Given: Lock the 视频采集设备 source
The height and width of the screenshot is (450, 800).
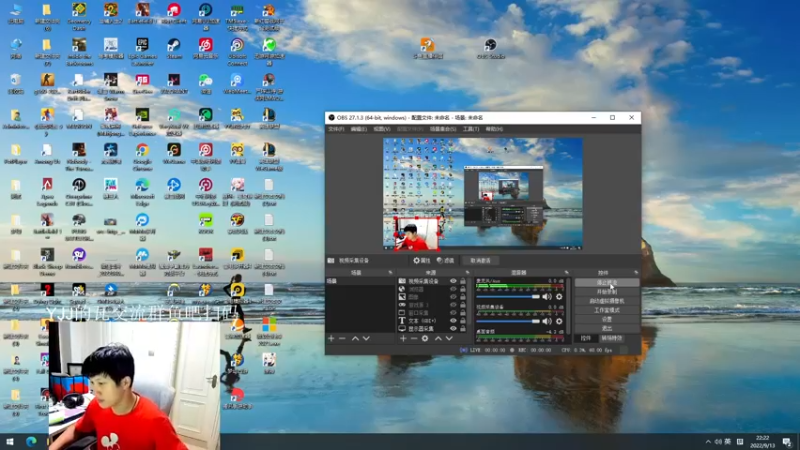Looking at the screenshot, I should tap(463, 281).
